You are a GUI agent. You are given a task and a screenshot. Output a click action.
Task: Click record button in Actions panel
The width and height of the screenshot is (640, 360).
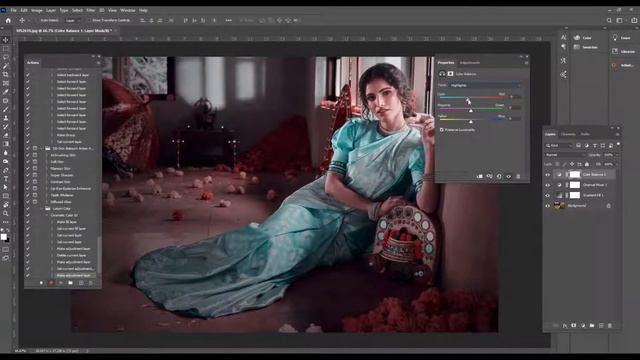coord(51,282)
